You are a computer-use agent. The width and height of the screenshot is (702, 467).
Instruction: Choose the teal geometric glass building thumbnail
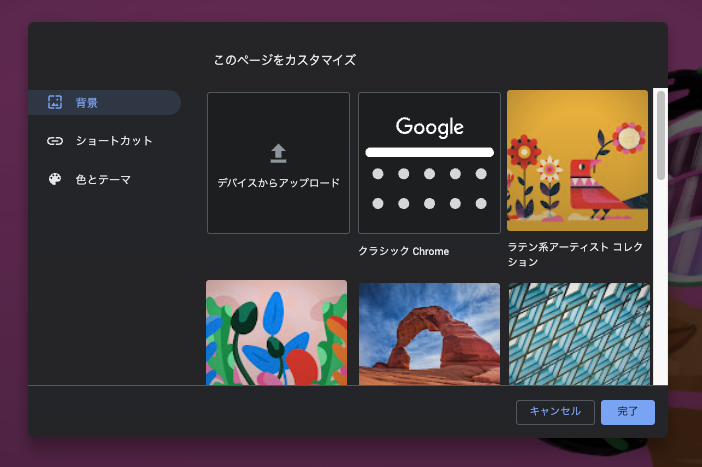[579, 334]
